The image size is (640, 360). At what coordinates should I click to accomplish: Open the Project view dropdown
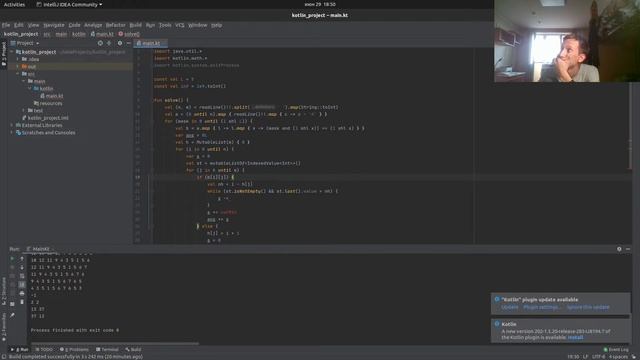[x=25, y=43]
